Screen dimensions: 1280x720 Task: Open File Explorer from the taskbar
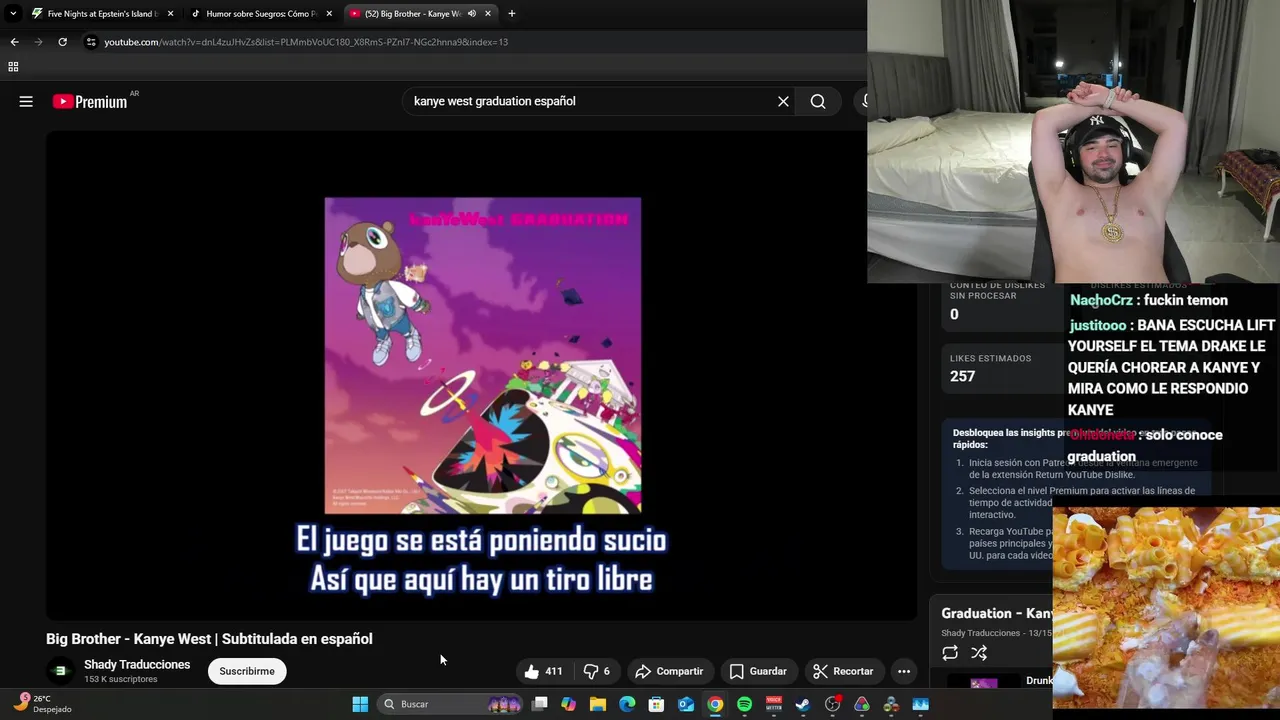598,704
